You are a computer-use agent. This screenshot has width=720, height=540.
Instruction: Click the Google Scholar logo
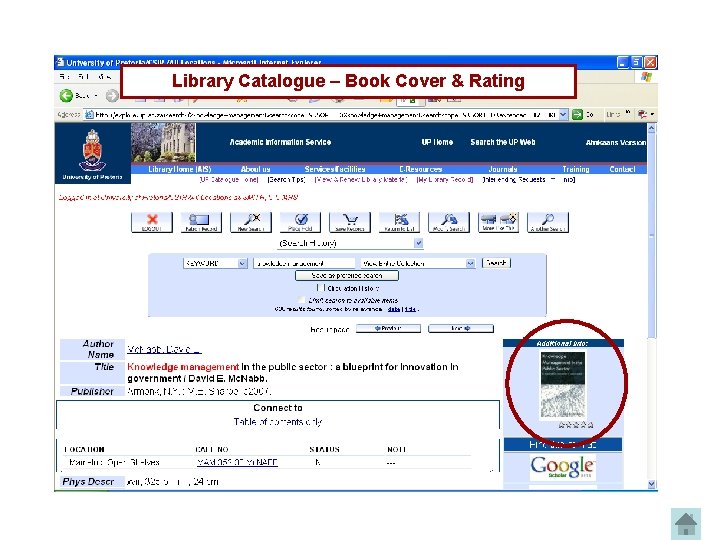click(563, 467)
